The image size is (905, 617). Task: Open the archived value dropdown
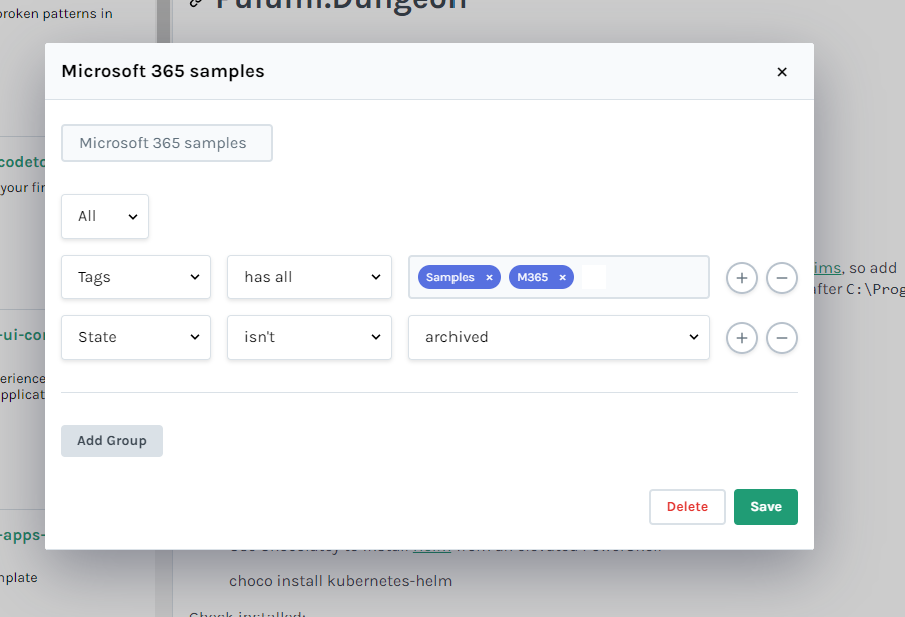tap(558, 338)
